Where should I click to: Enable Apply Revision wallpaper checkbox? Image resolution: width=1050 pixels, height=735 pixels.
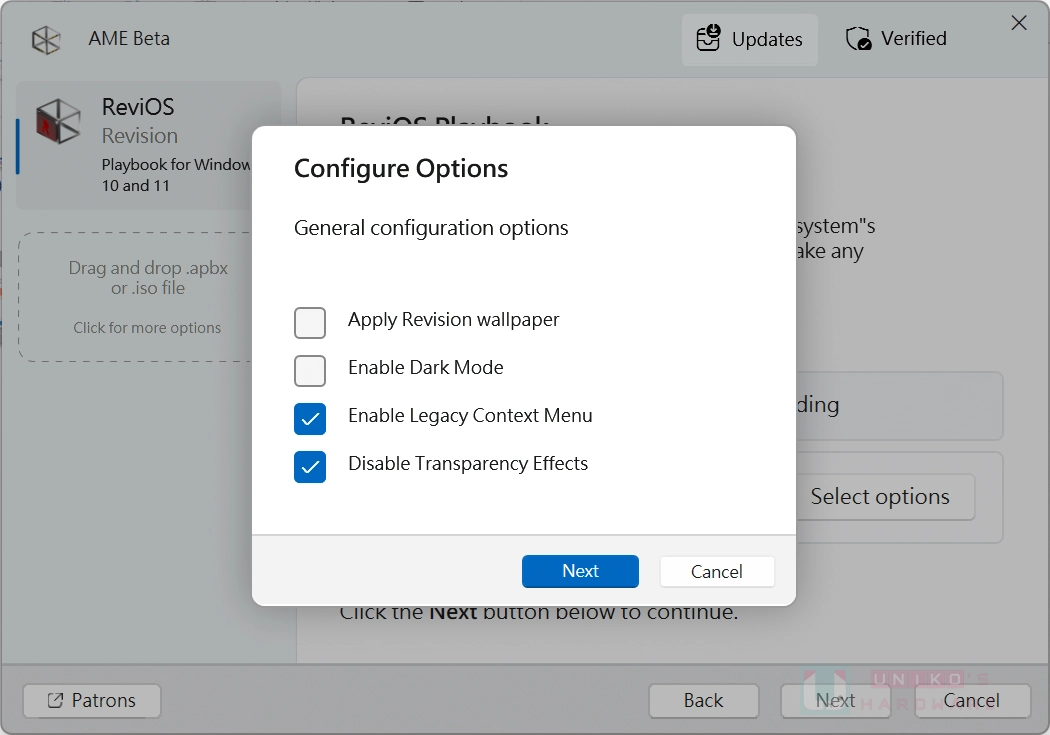310,323
